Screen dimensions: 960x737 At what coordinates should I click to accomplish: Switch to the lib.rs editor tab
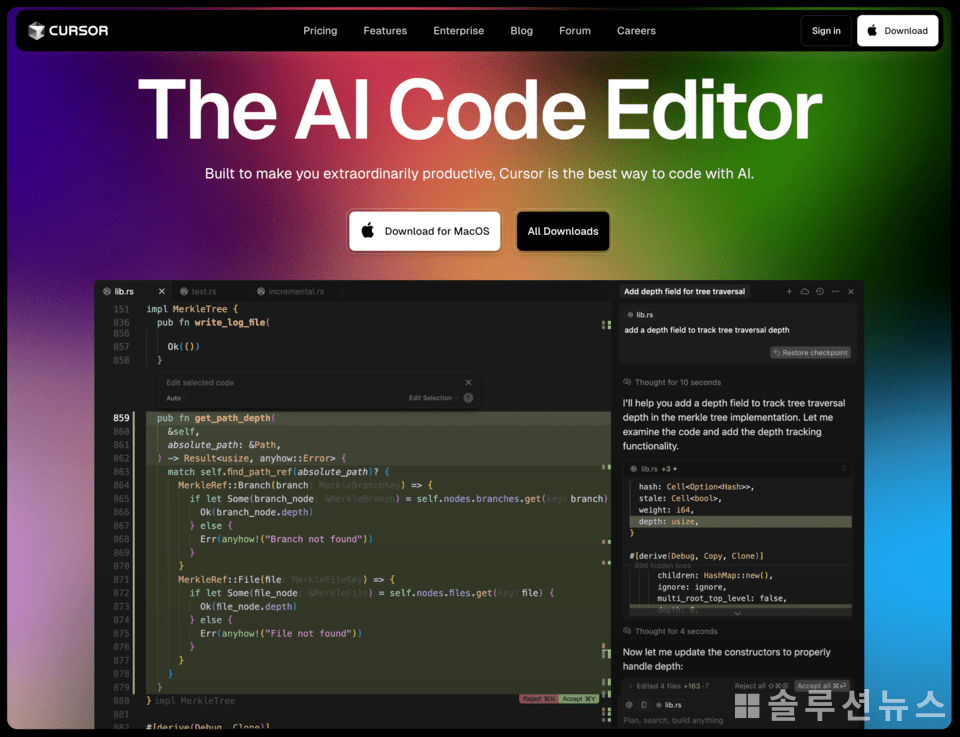click(x=124, y=291)
